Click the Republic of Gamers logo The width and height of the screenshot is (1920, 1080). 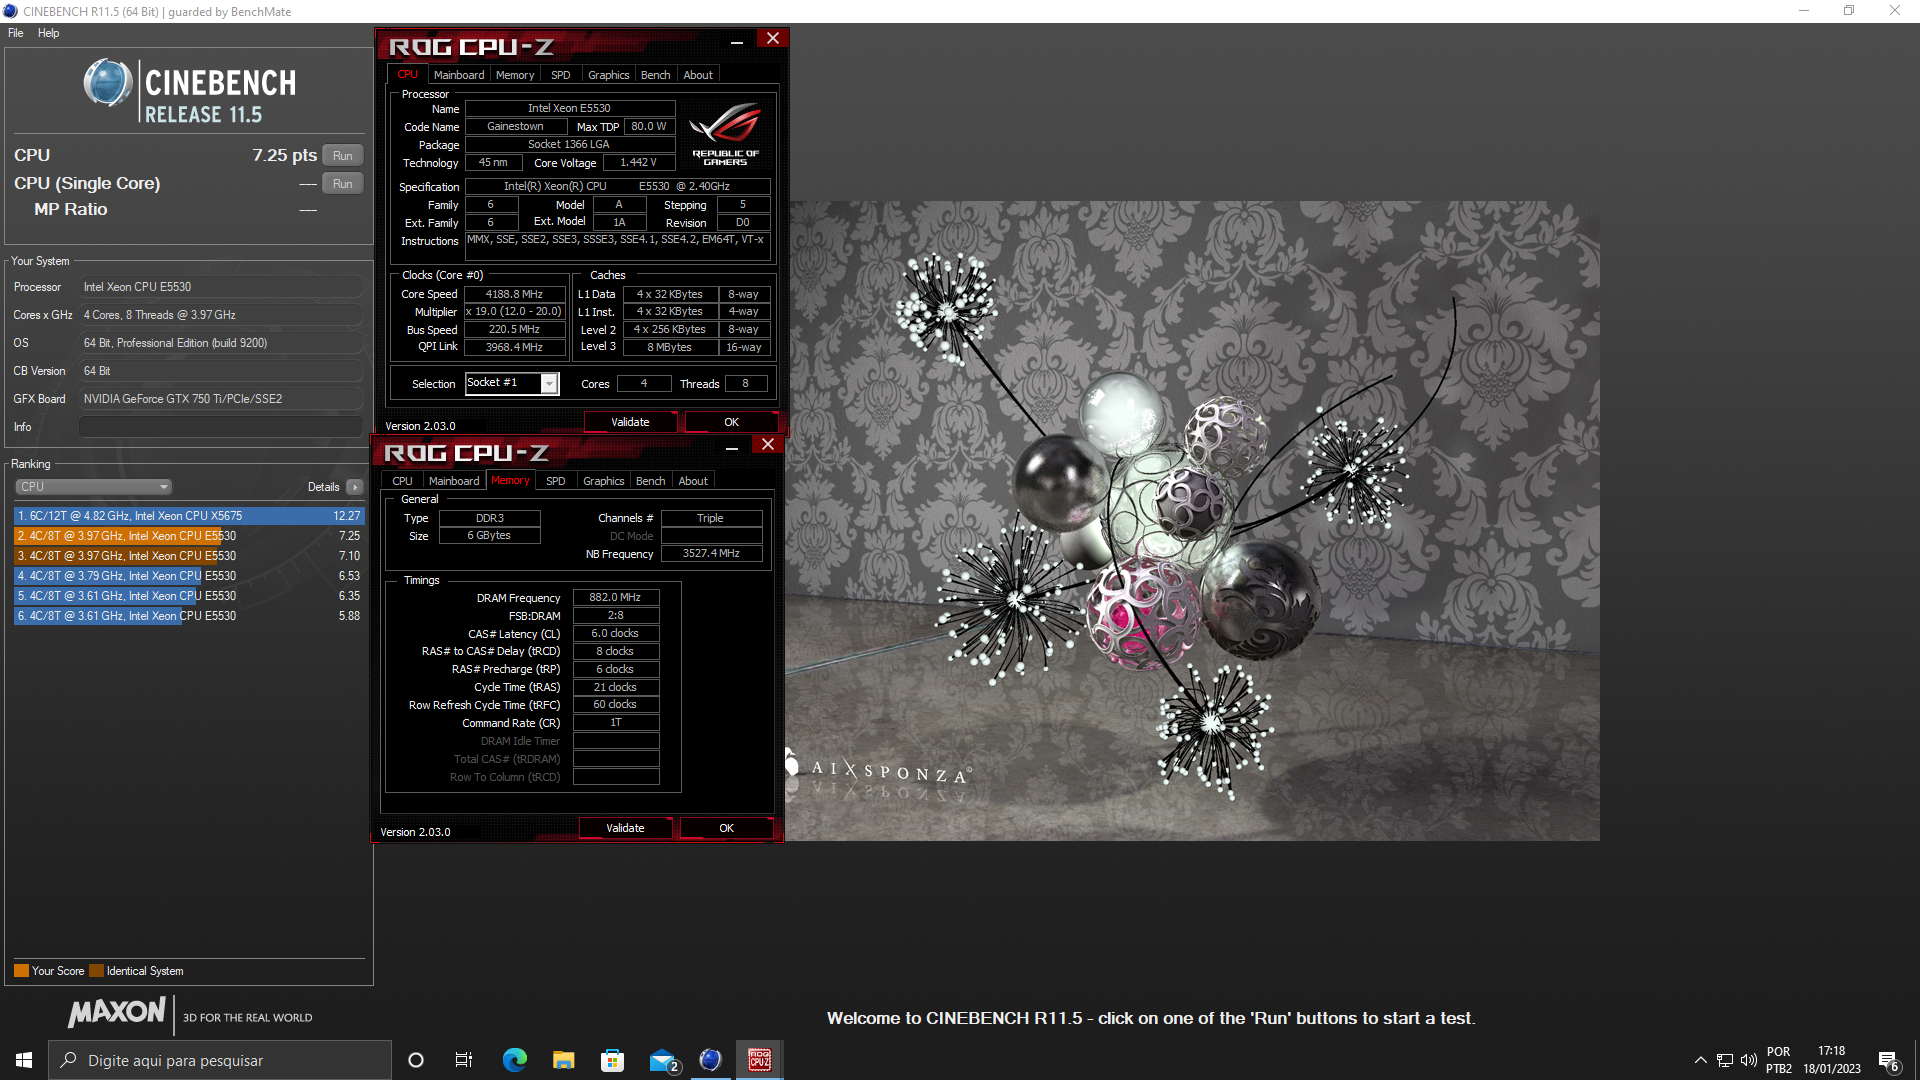pos(725,134)
